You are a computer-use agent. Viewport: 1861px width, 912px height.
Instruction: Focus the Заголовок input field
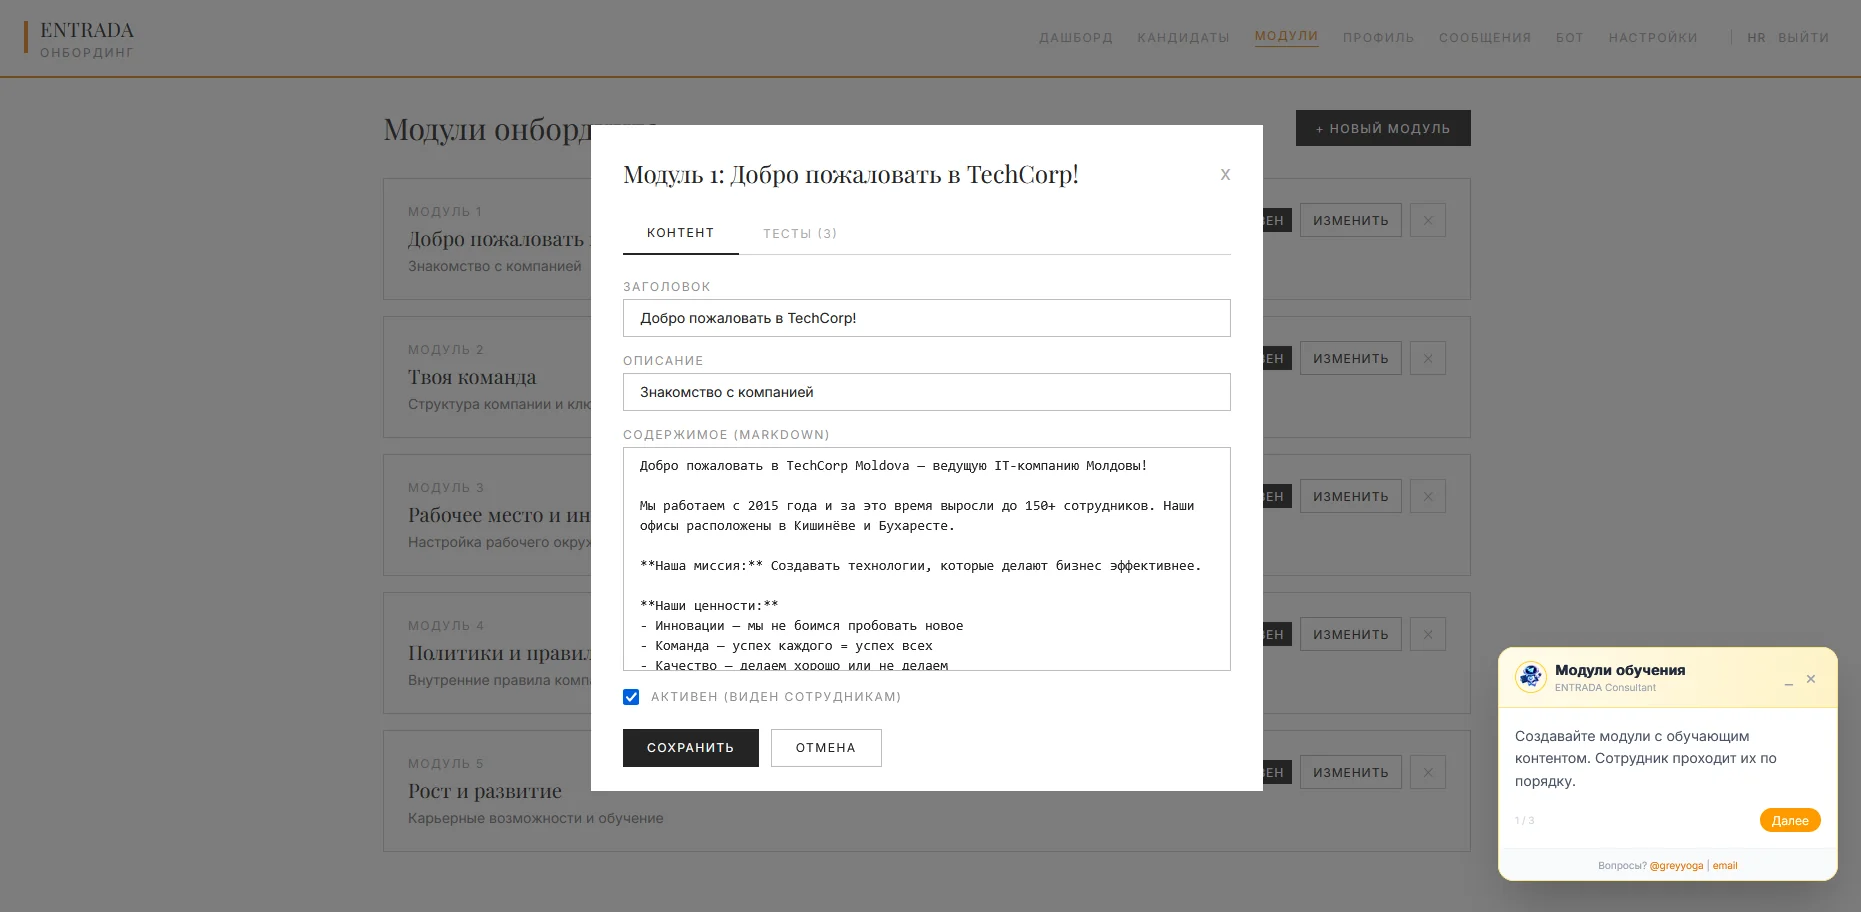(x=927, y=318)
